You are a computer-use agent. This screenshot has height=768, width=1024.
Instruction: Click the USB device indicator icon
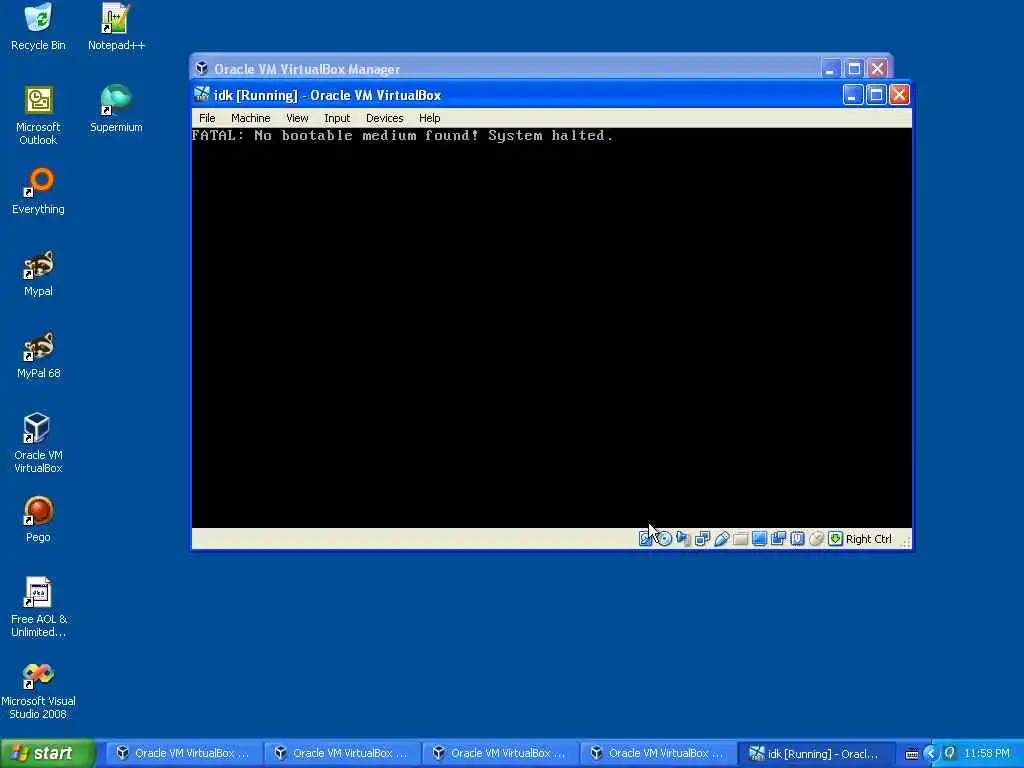721,539
